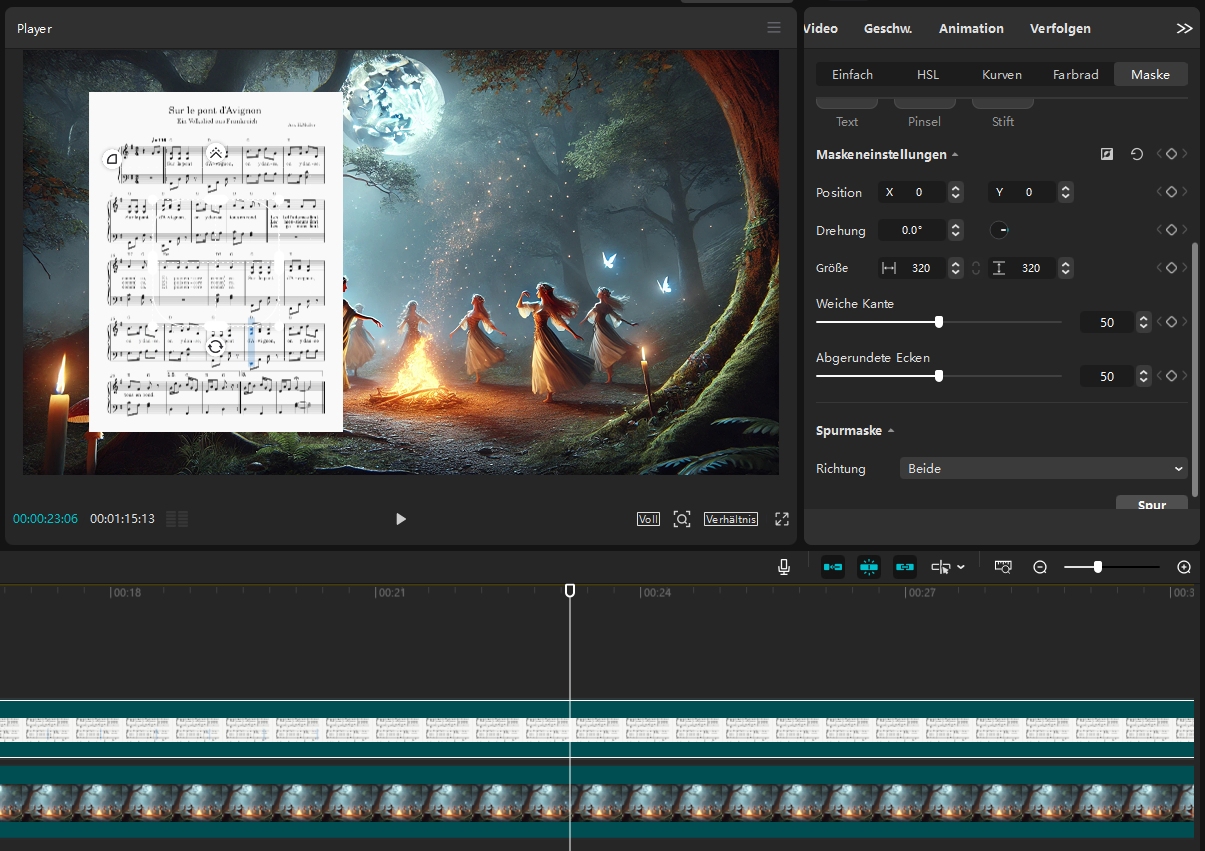Image resolution: width=1205 pixels, height=851 pixels.
Task: Open the HSL sub-tab
Action: click(927, 74)
